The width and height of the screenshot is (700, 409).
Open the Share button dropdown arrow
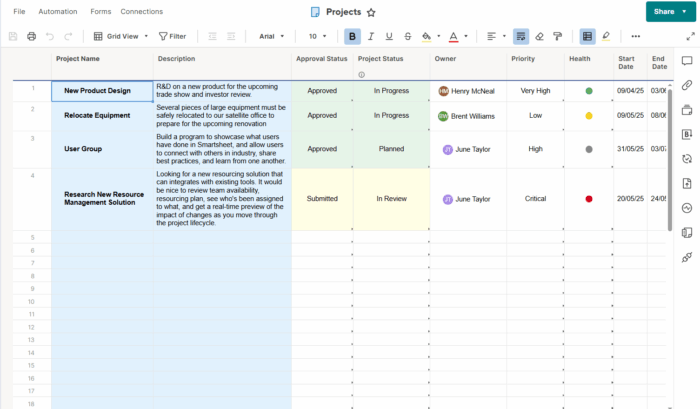pyautogui.click(x=684, y=12)
